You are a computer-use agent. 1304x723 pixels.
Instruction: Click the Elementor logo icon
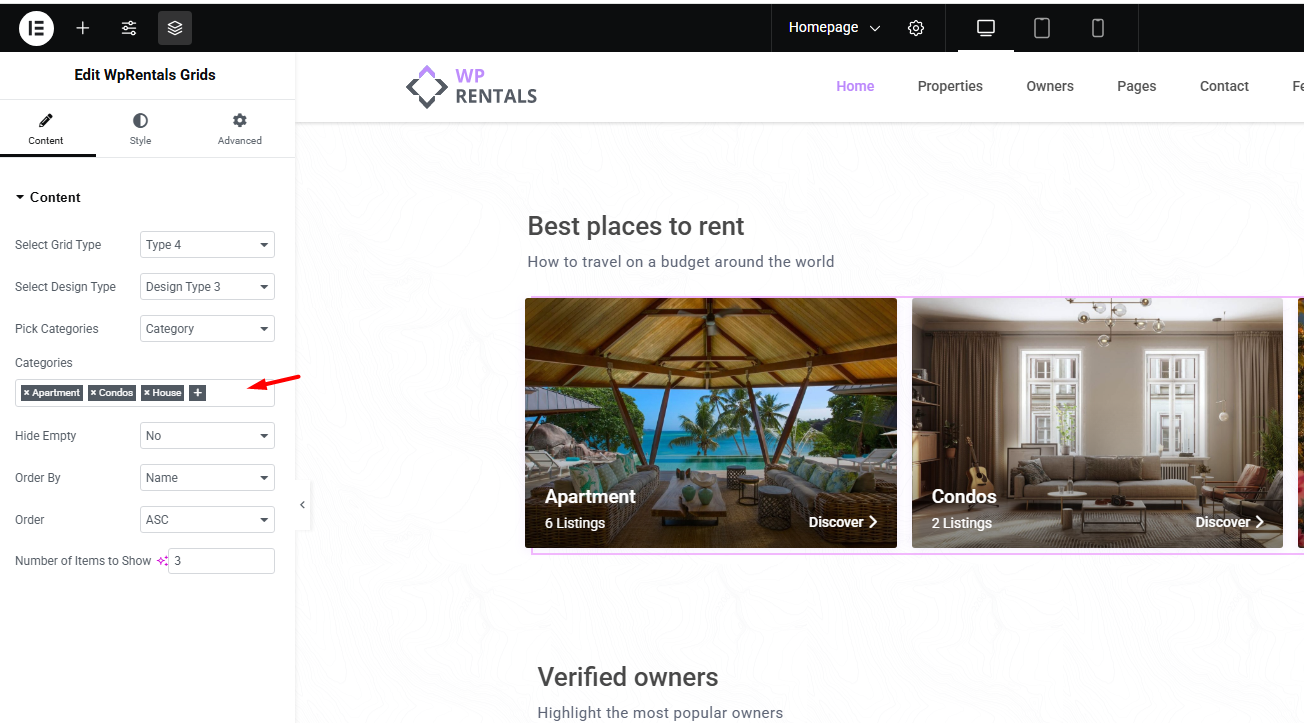(36, 28)
